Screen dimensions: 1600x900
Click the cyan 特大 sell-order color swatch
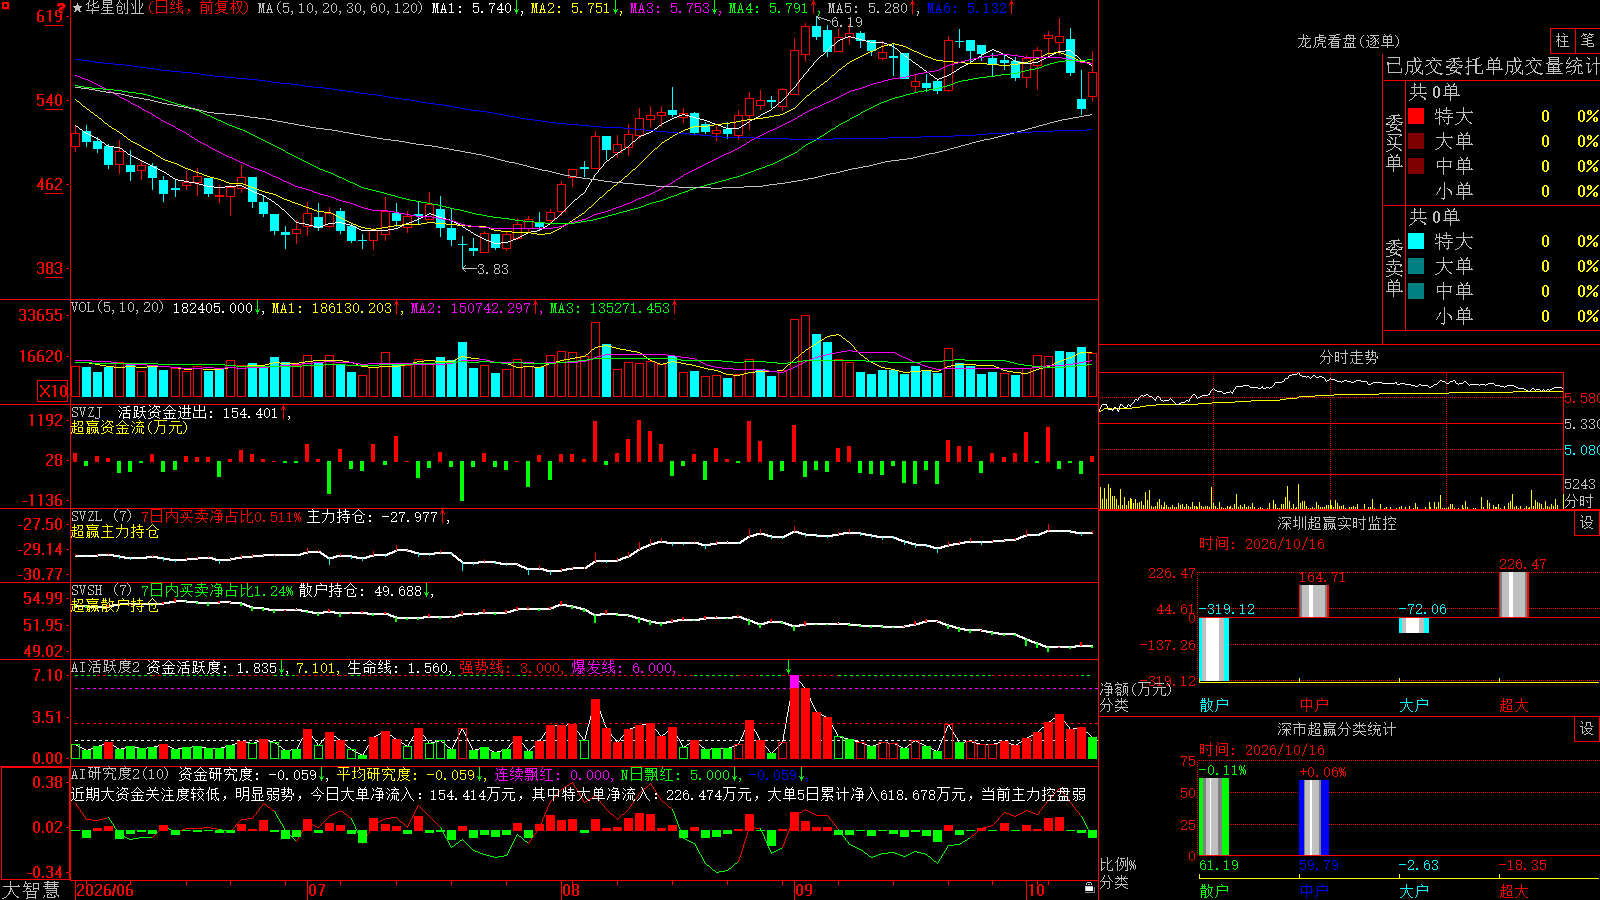(1416, 241)
